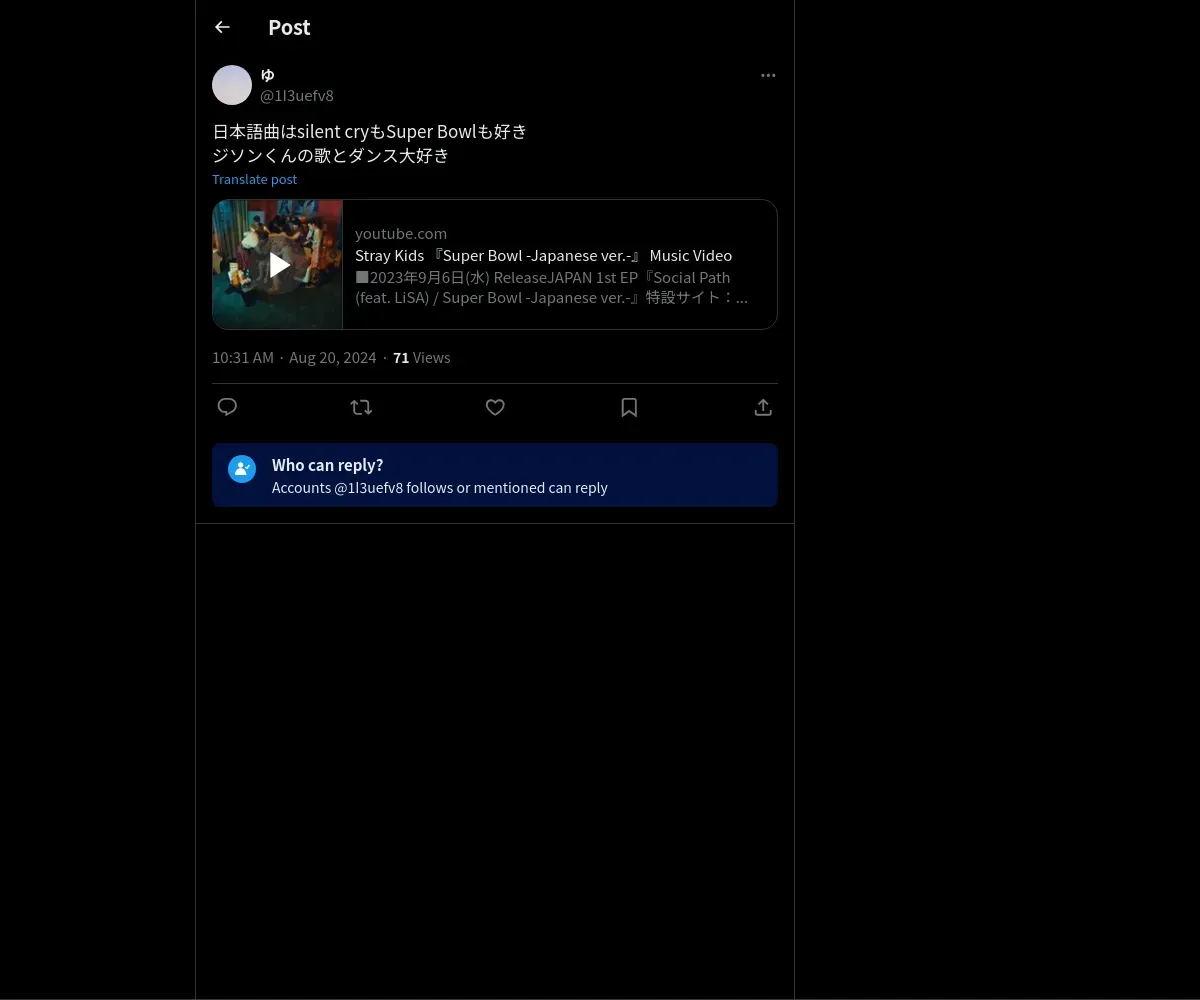The image size is (1200, 1000).
Task: Open the ゆ profile avatar
Action: coord(232,85)
